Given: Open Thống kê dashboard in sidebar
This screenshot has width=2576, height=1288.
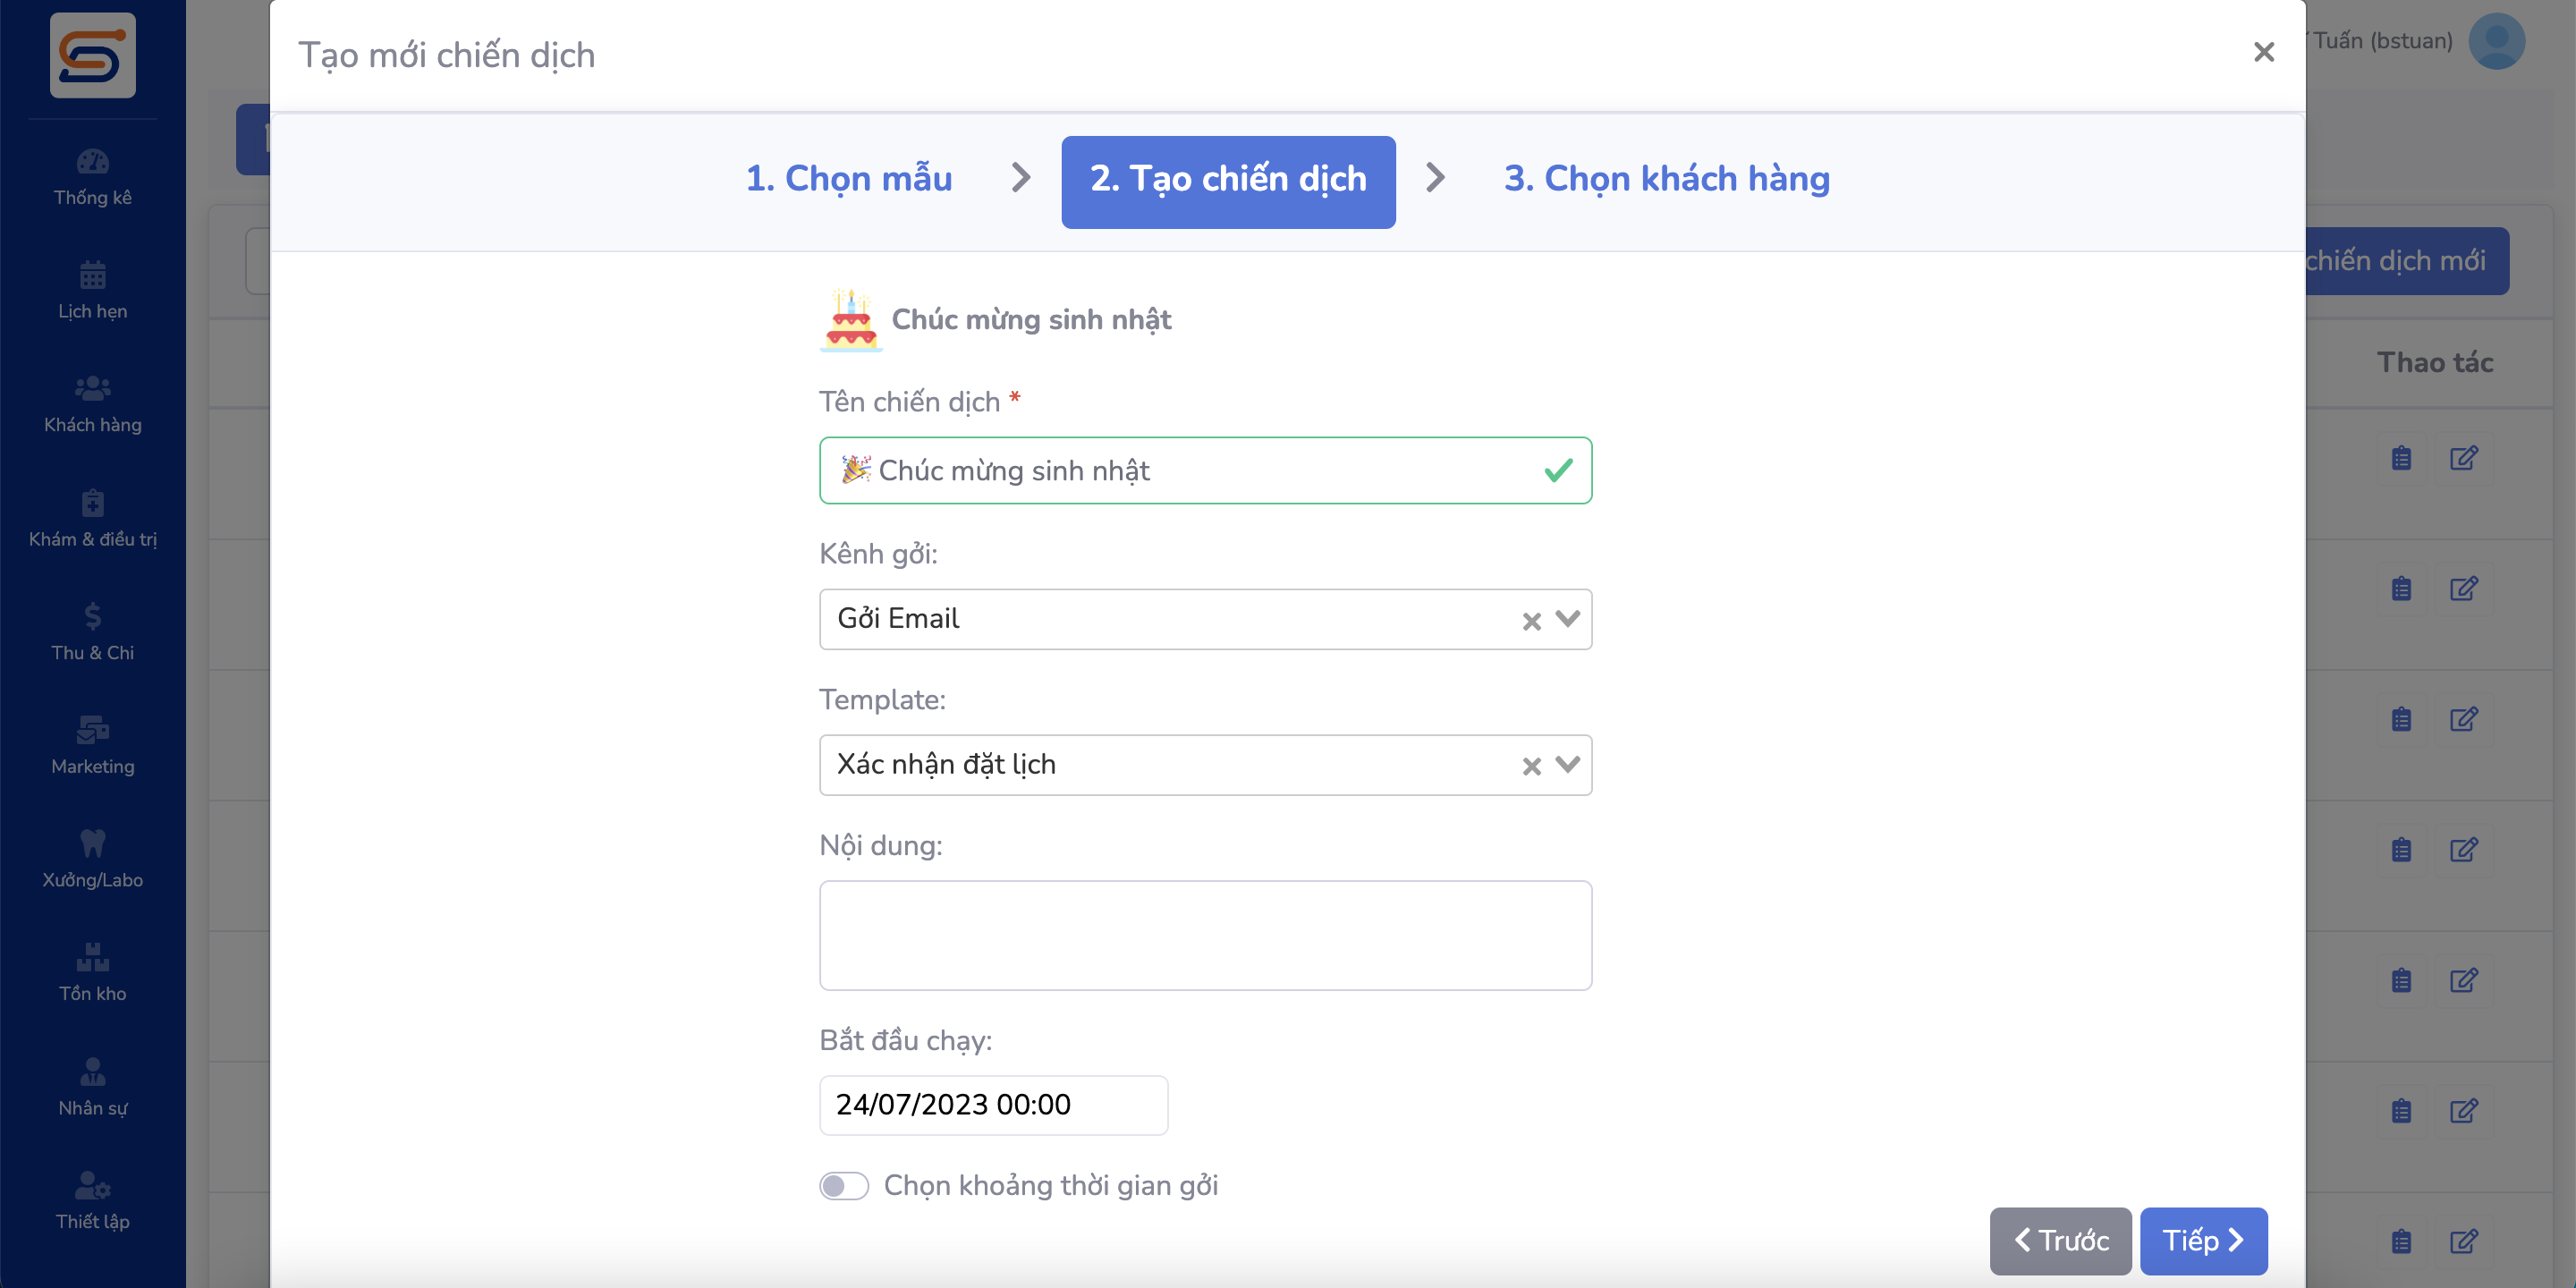Looking at the screenshot, I should pyautogui.click(x=92, y=177).
